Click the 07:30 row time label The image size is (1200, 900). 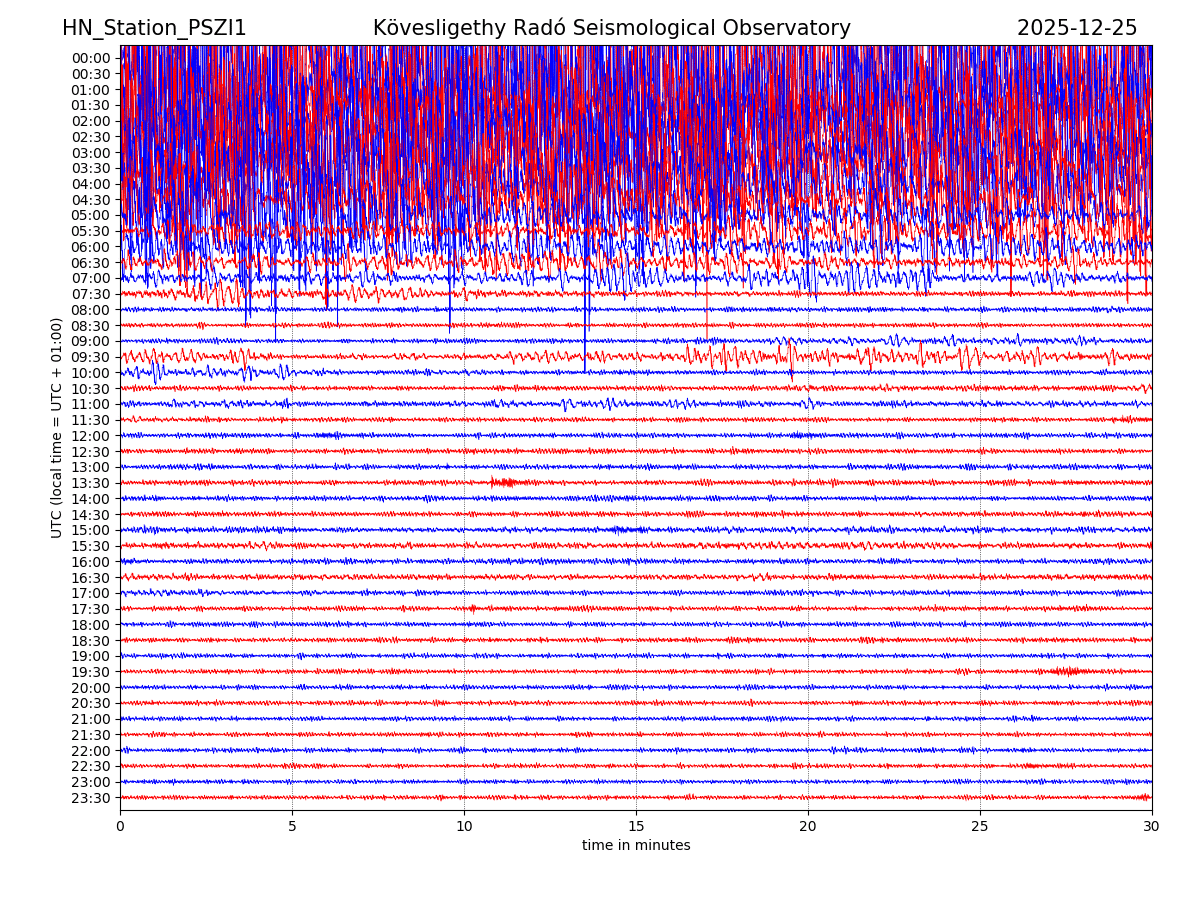pos(90,294)
